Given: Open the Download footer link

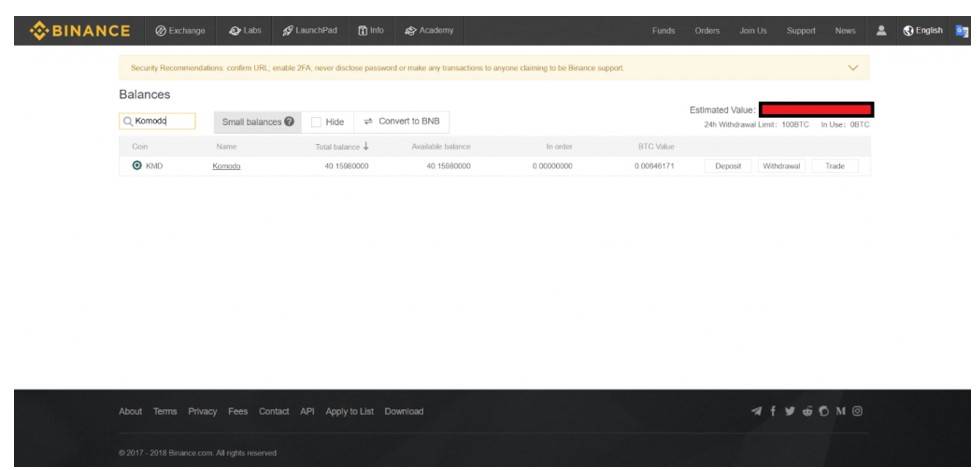Looking at the screenshot, I should (x=404, y=411).
